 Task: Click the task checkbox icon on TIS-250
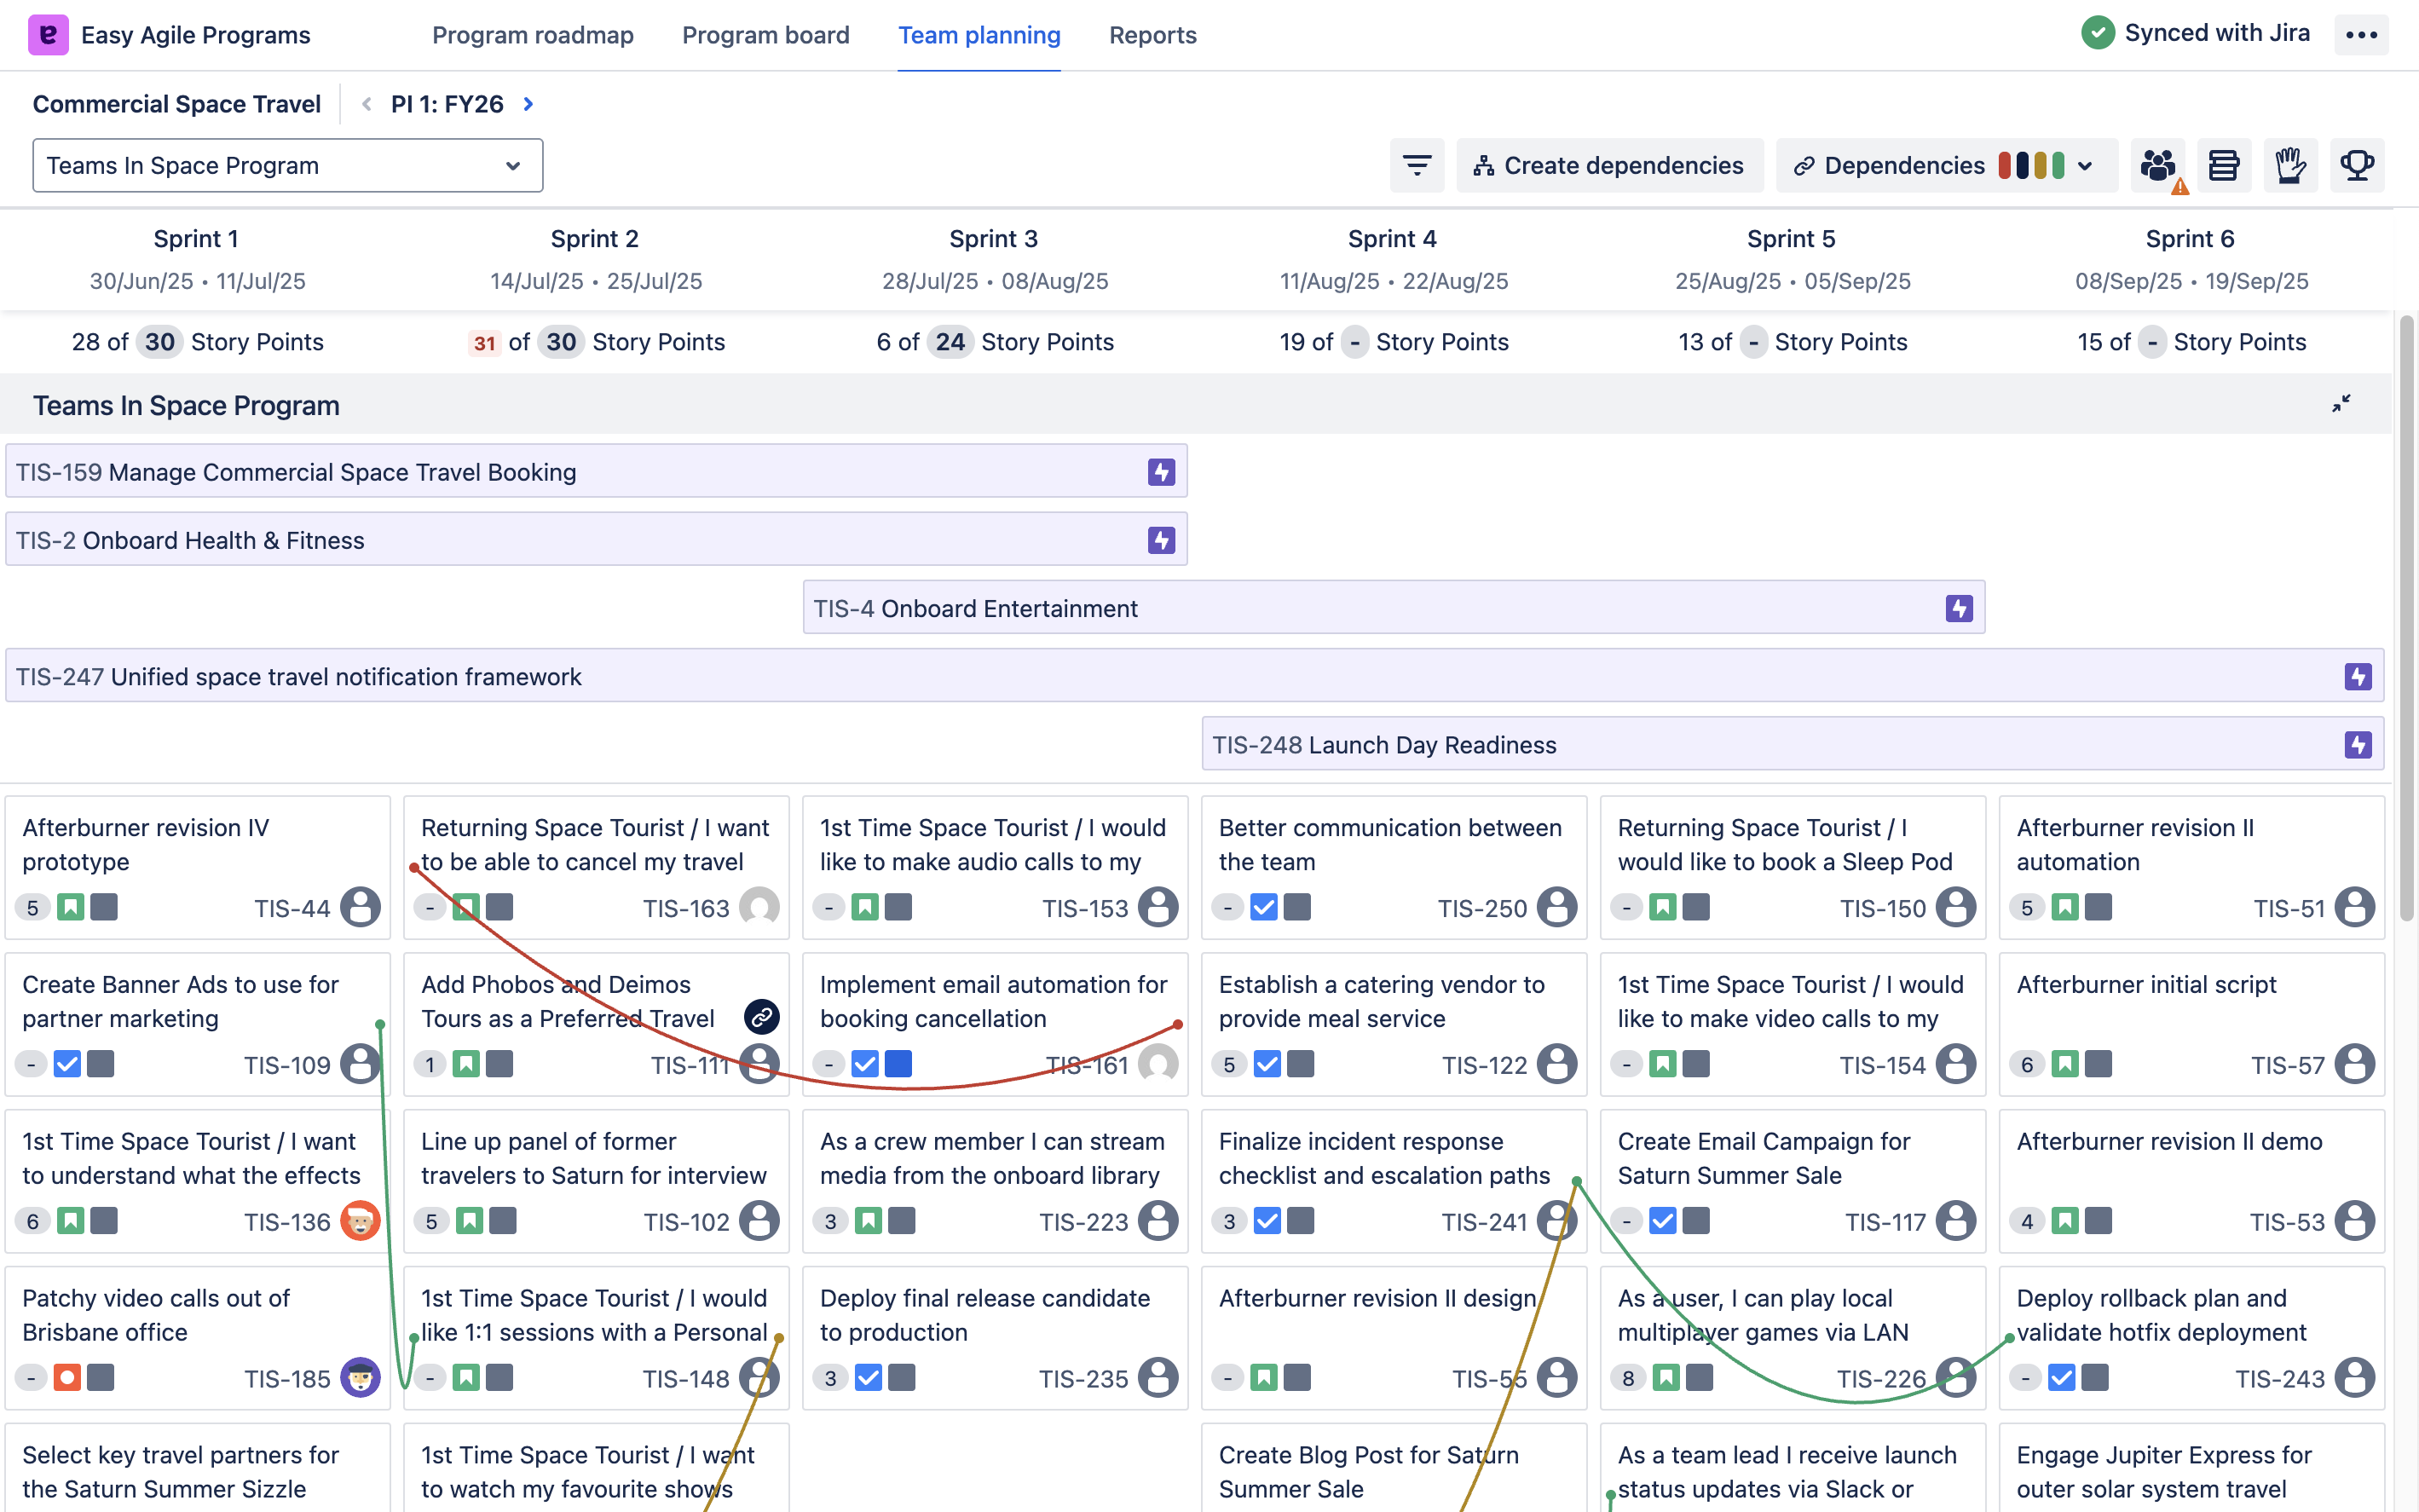click(x=1264, y=907)
